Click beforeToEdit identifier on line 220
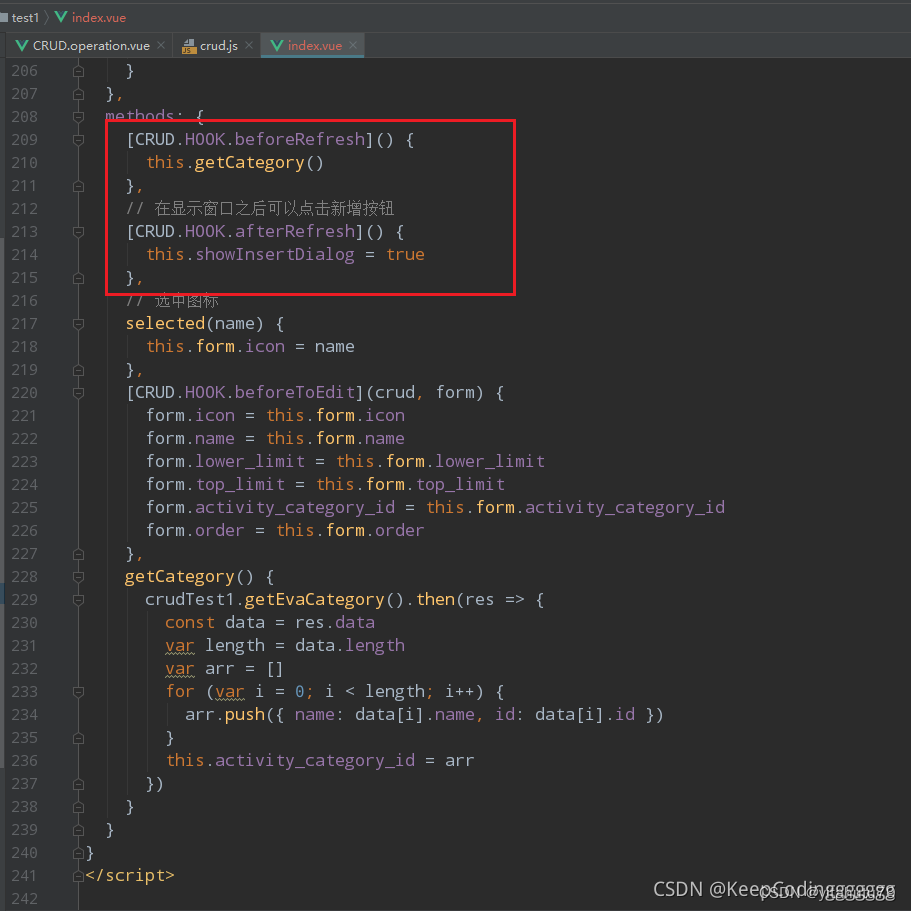911x911 pixels. pyautogui.click(x=295, y=392)
